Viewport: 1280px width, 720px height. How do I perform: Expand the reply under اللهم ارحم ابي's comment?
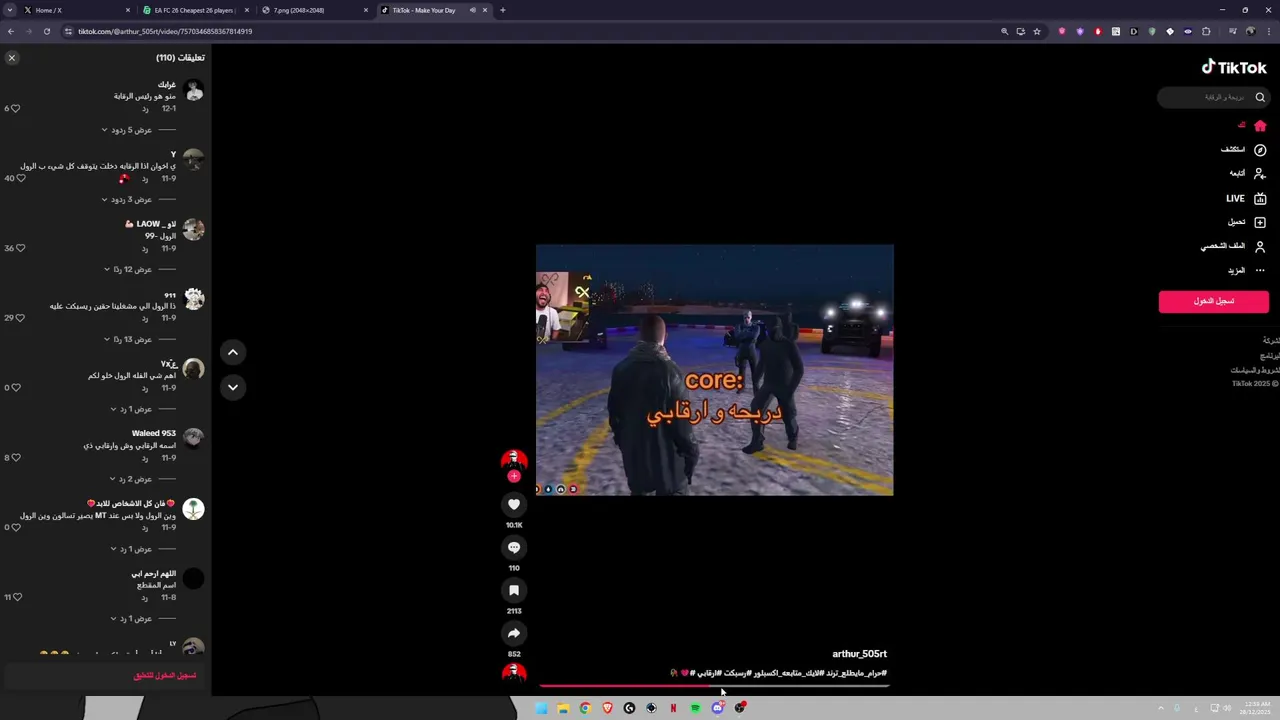coord(131,619)
